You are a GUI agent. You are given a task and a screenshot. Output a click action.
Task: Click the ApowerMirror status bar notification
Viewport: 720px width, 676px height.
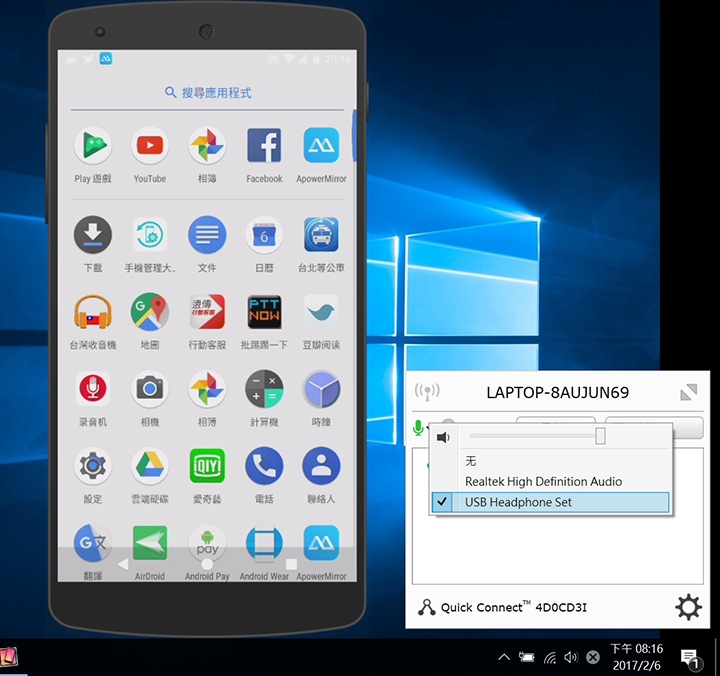106,58
